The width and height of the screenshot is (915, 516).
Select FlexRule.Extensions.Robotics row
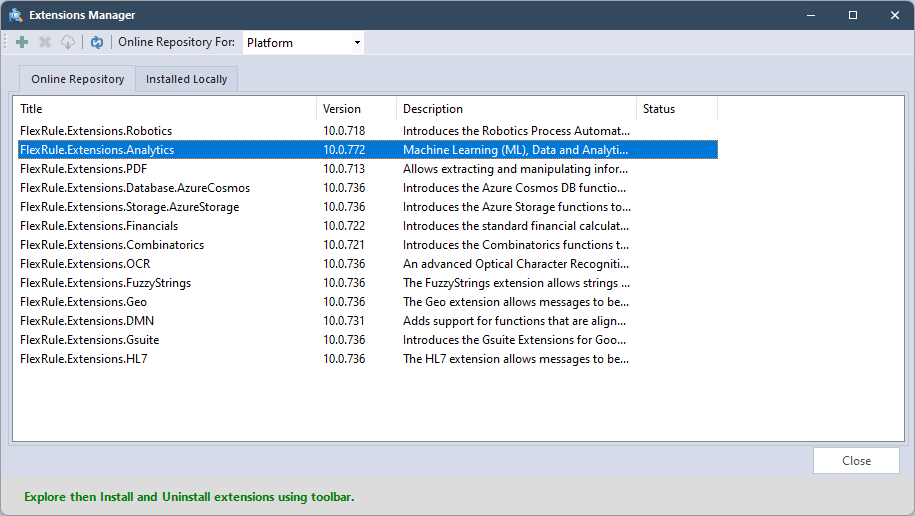pyautogui.click(x=368, y=131)
